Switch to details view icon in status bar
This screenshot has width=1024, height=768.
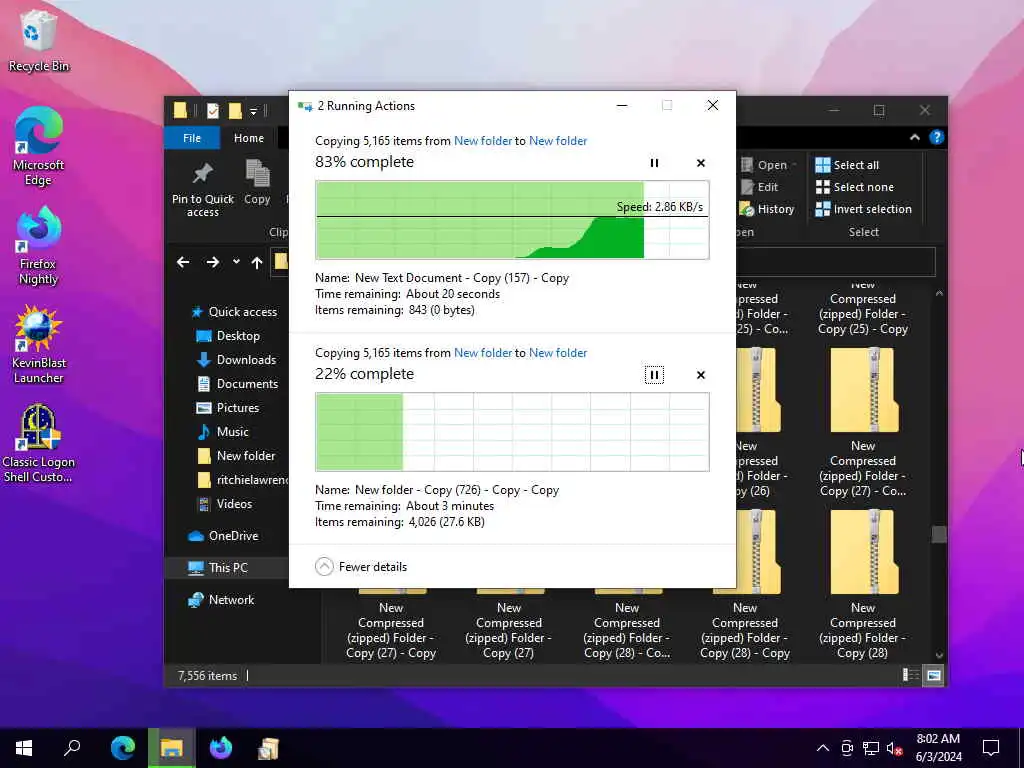(910, 675)
